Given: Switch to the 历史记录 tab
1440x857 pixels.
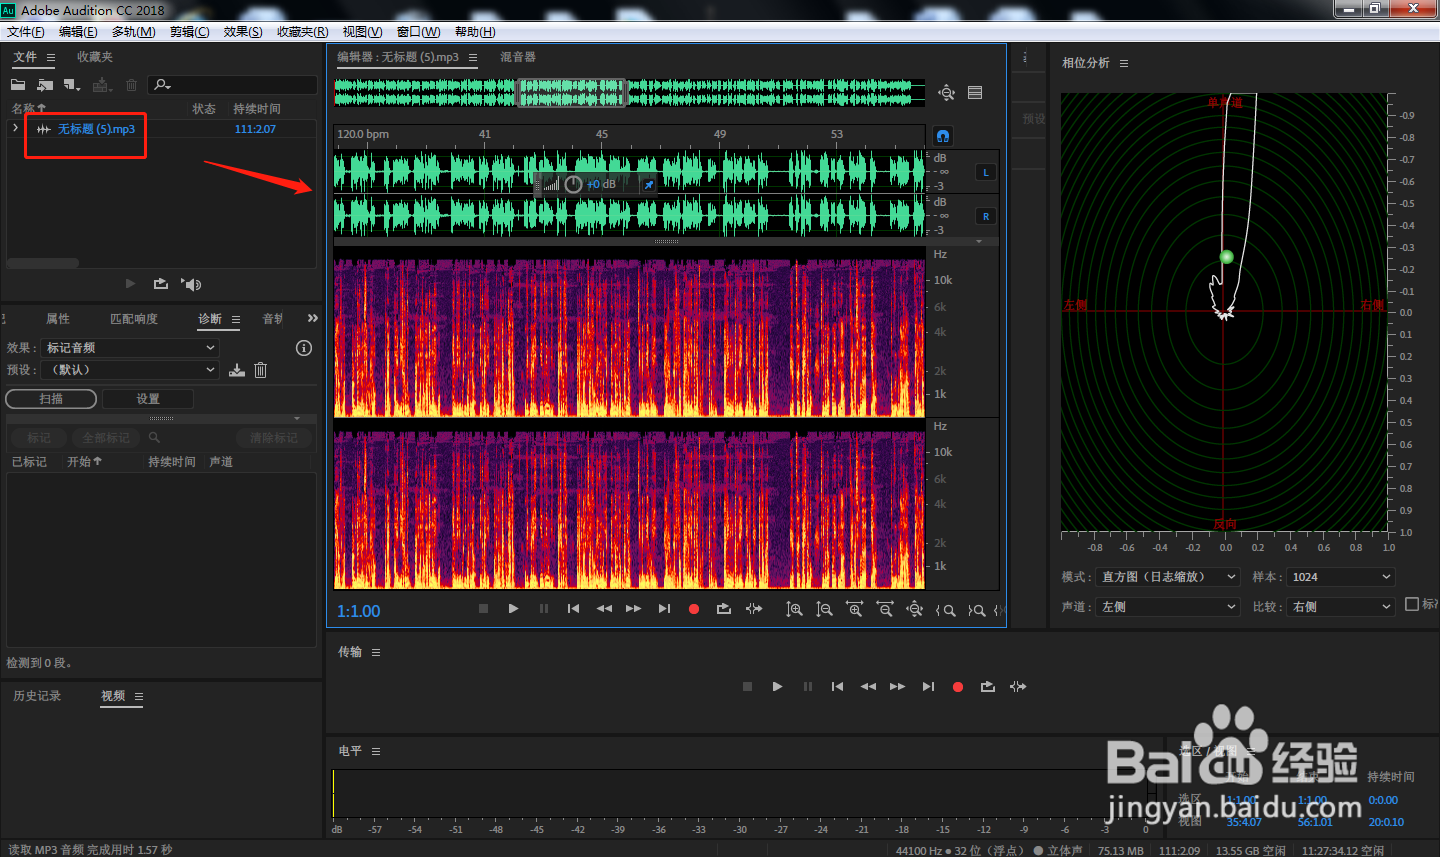Looking at the screenshot, I should click(x=37, y=696).
